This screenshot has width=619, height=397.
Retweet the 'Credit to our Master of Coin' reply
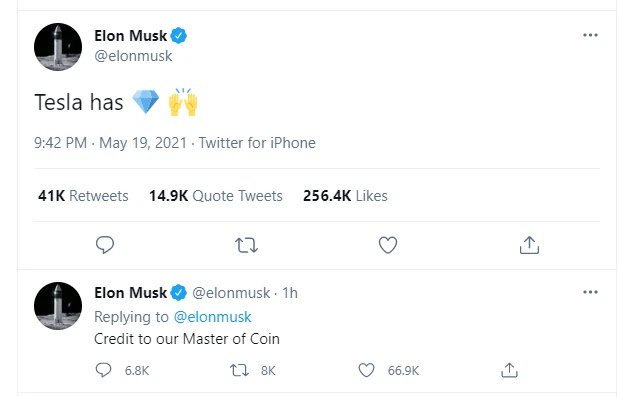point(239,370)
